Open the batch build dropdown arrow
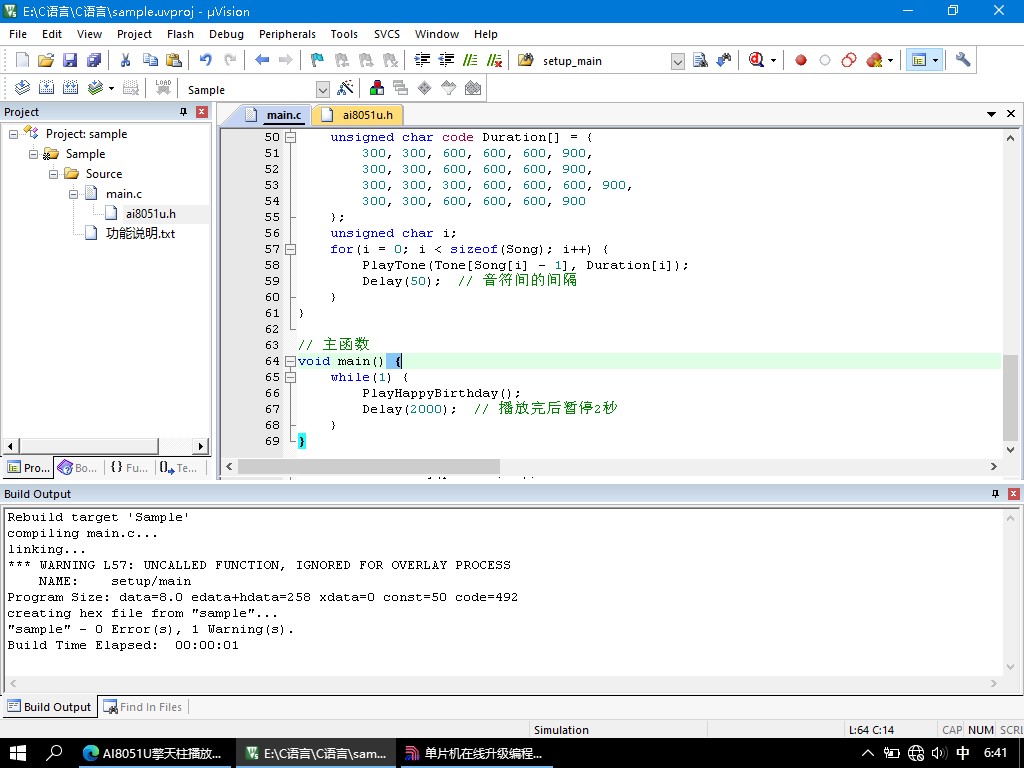 click(112, 88)
